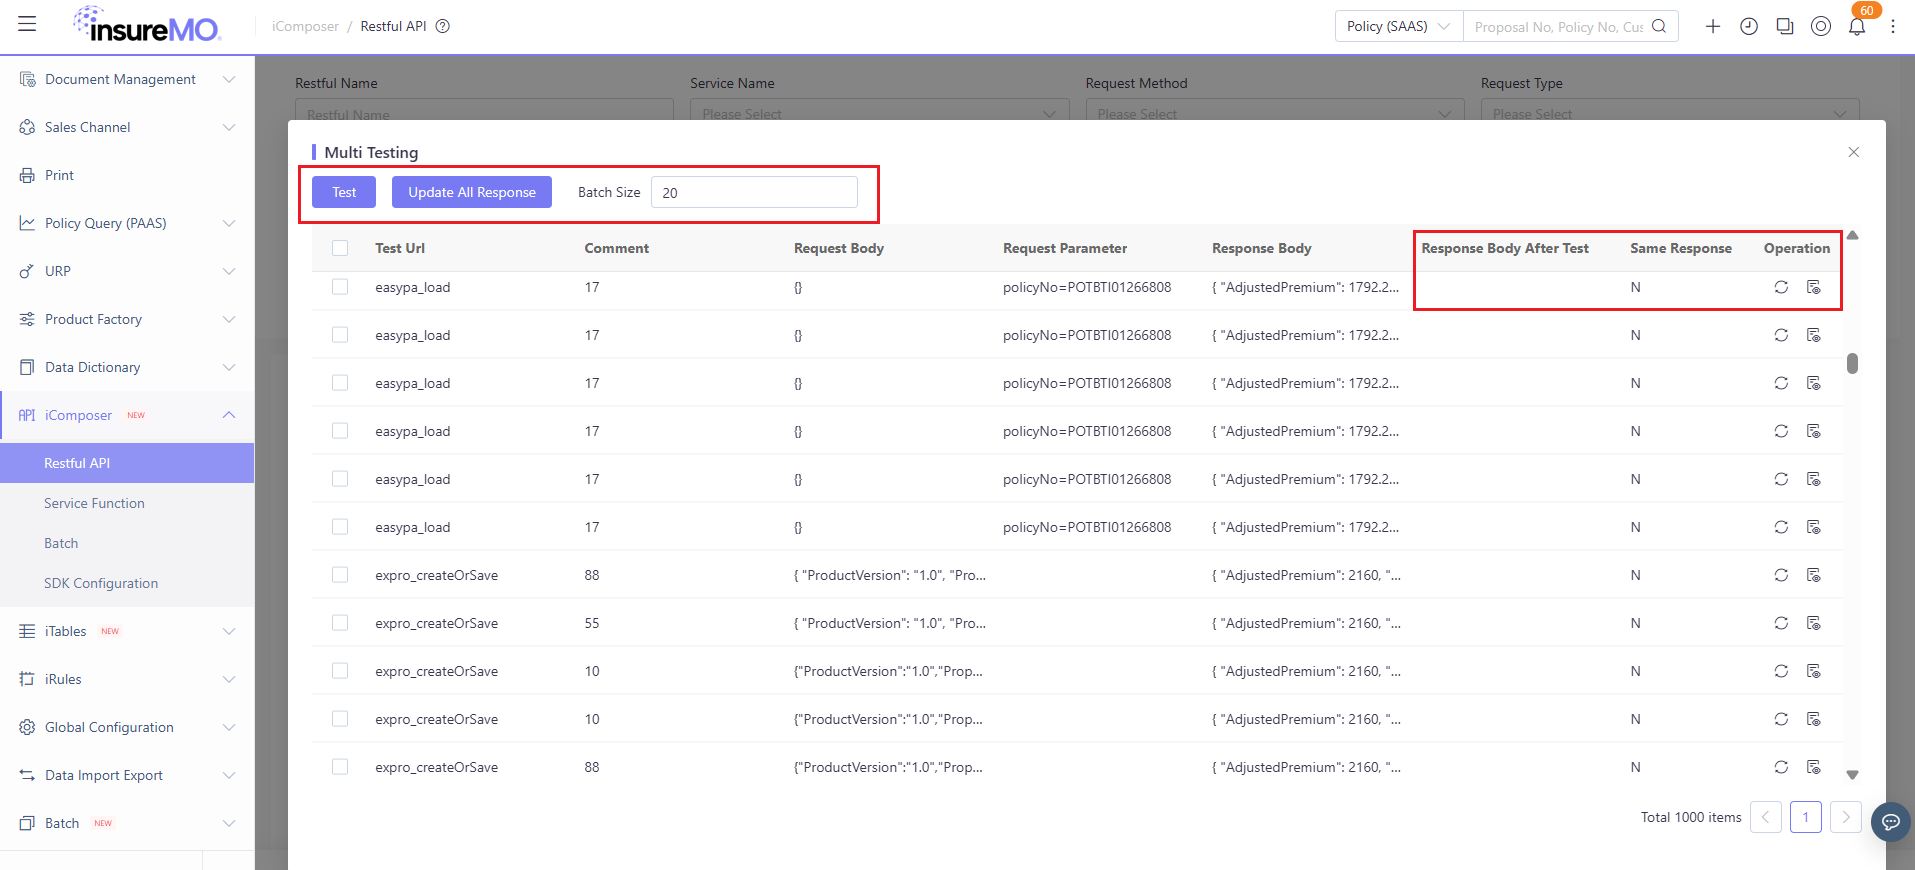Check the expro_createOrSave comment 55 row checkbox

click(340, 623)
